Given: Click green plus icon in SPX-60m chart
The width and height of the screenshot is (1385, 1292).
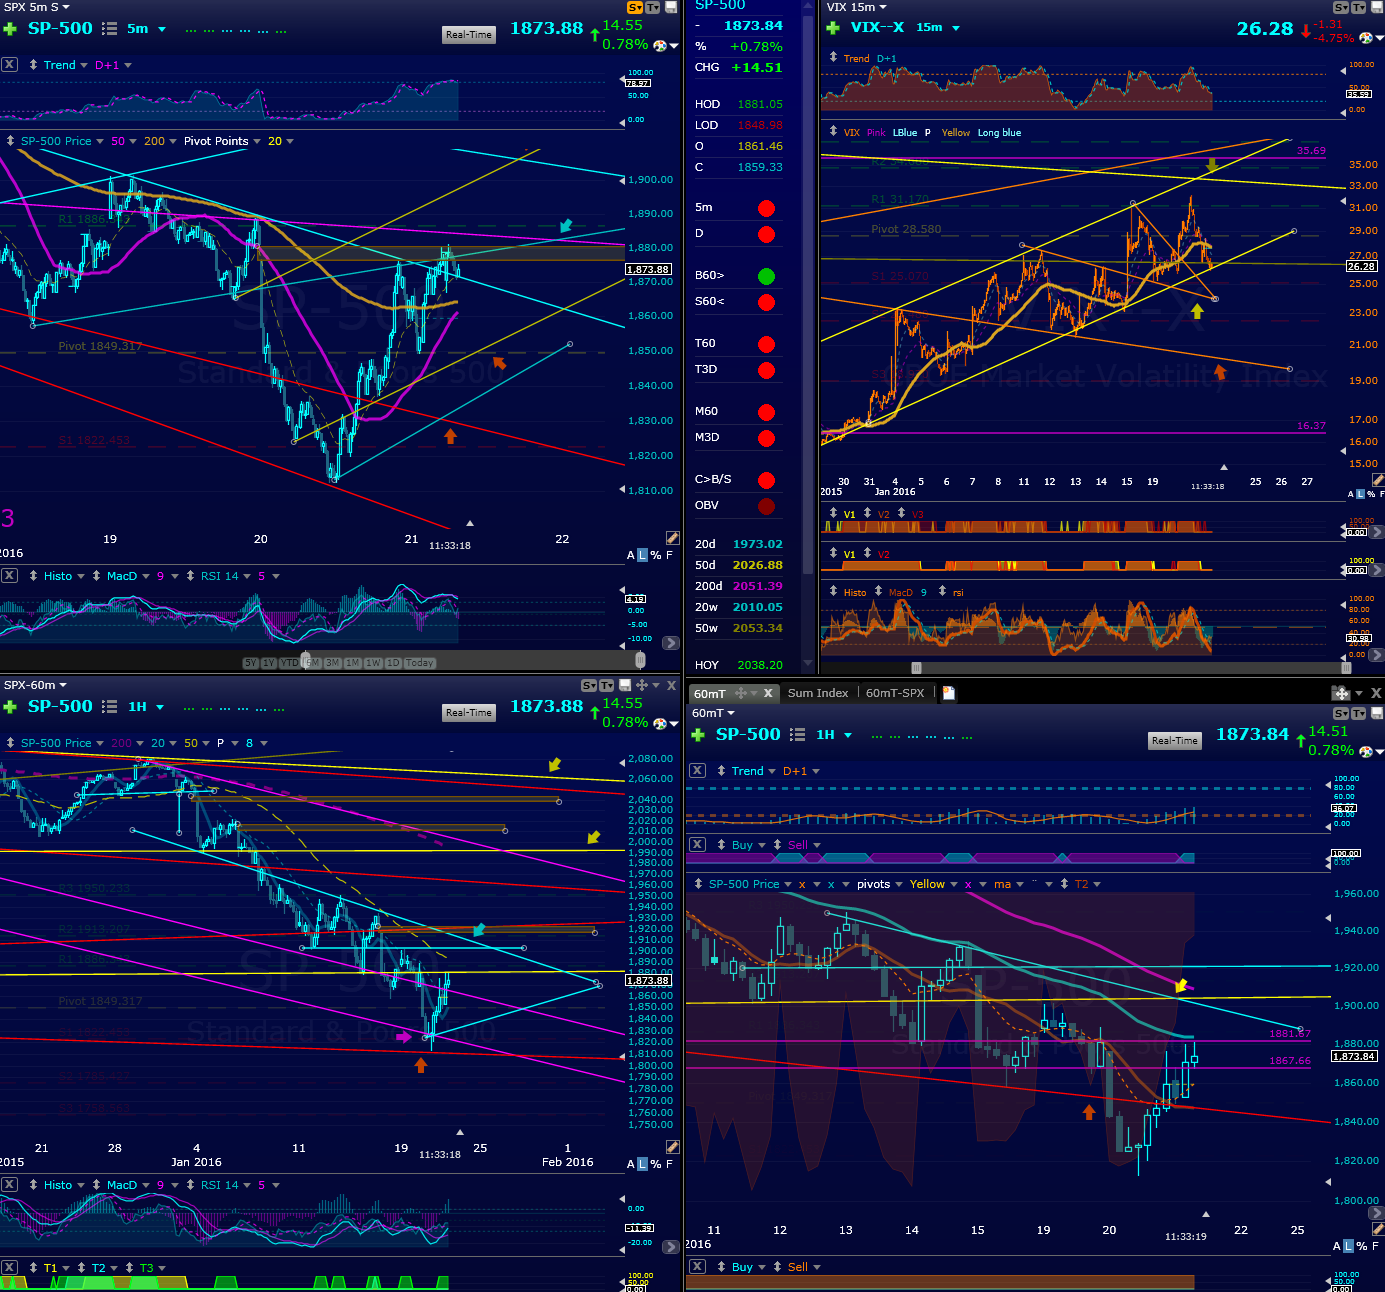Looking at the screenshot, I should [x=10, y=707].
